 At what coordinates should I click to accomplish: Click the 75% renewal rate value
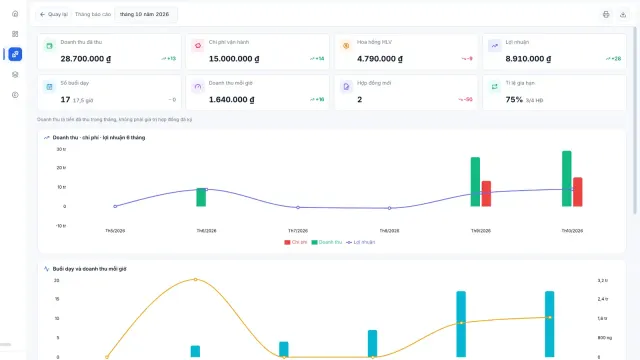514,100
